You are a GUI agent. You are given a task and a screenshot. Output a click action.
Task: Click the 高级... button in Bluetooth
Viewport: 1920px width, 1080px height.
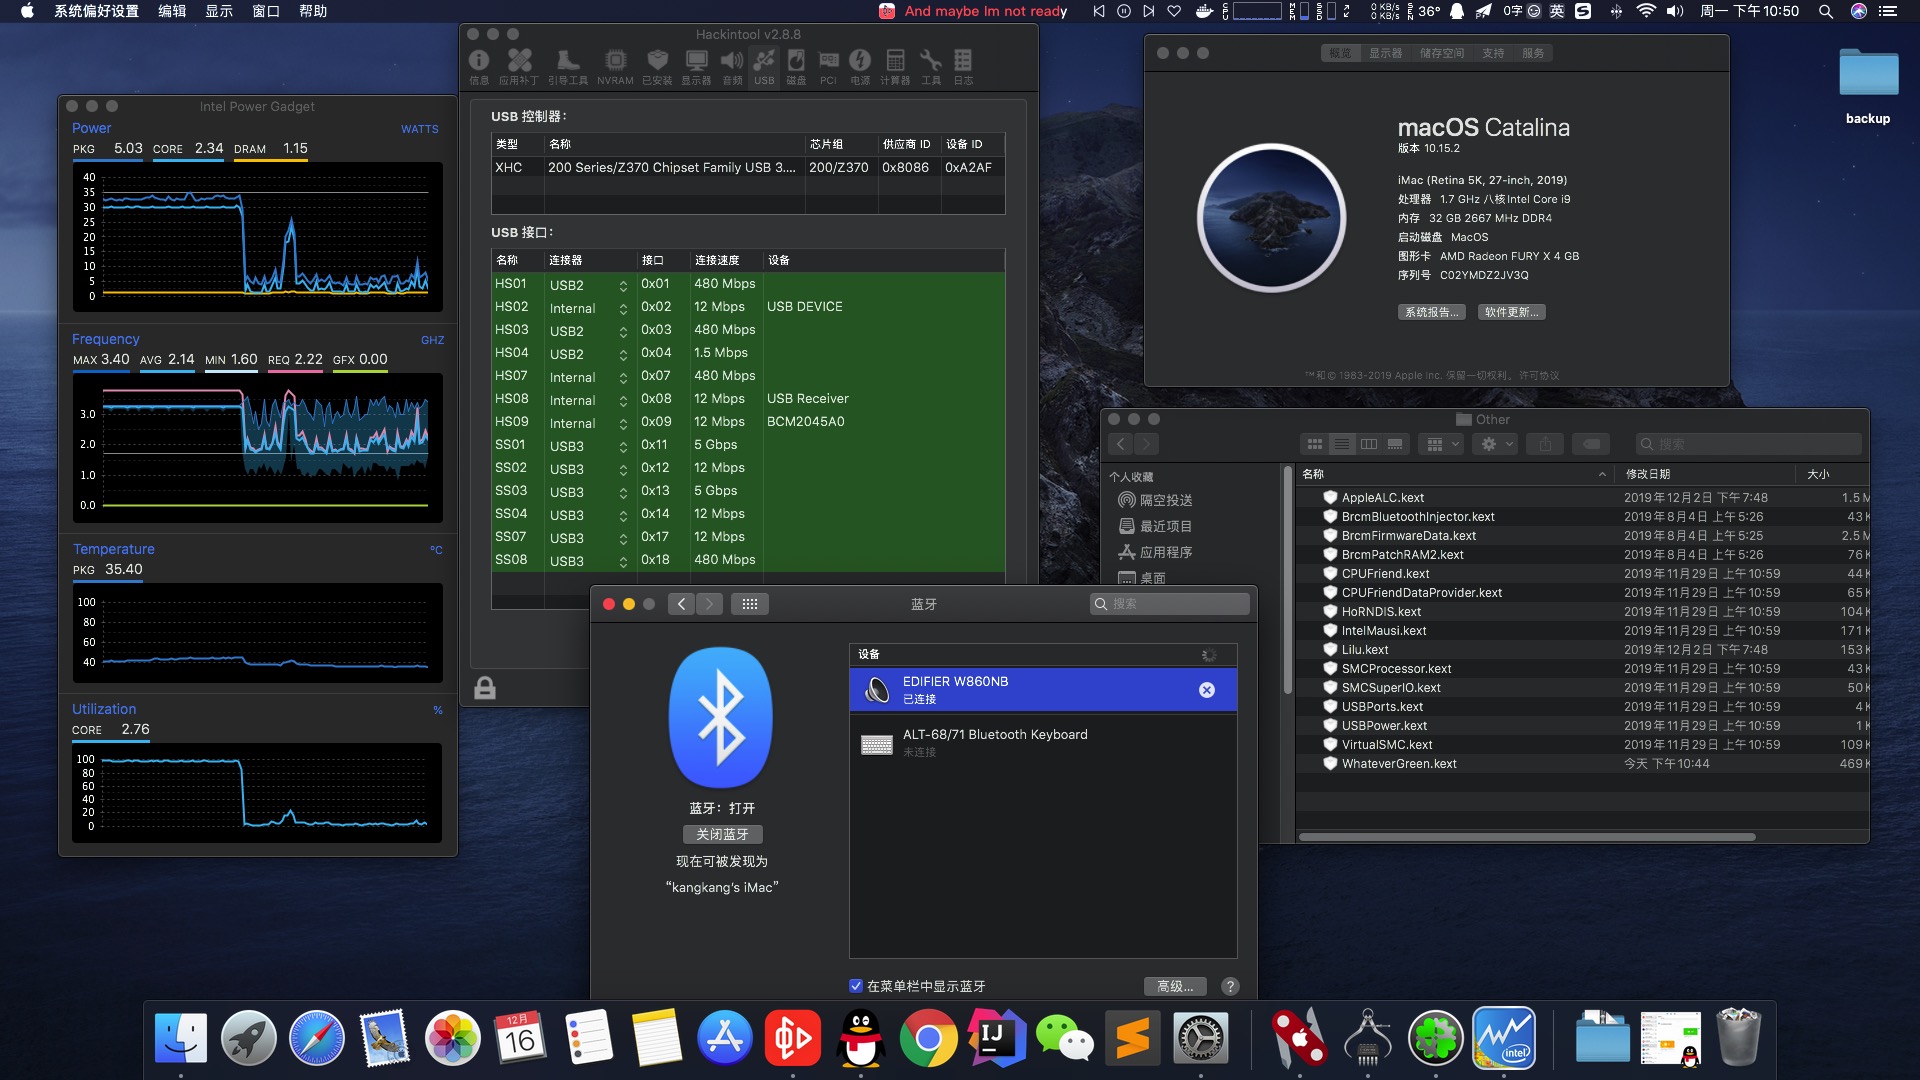pos(1175,986)
